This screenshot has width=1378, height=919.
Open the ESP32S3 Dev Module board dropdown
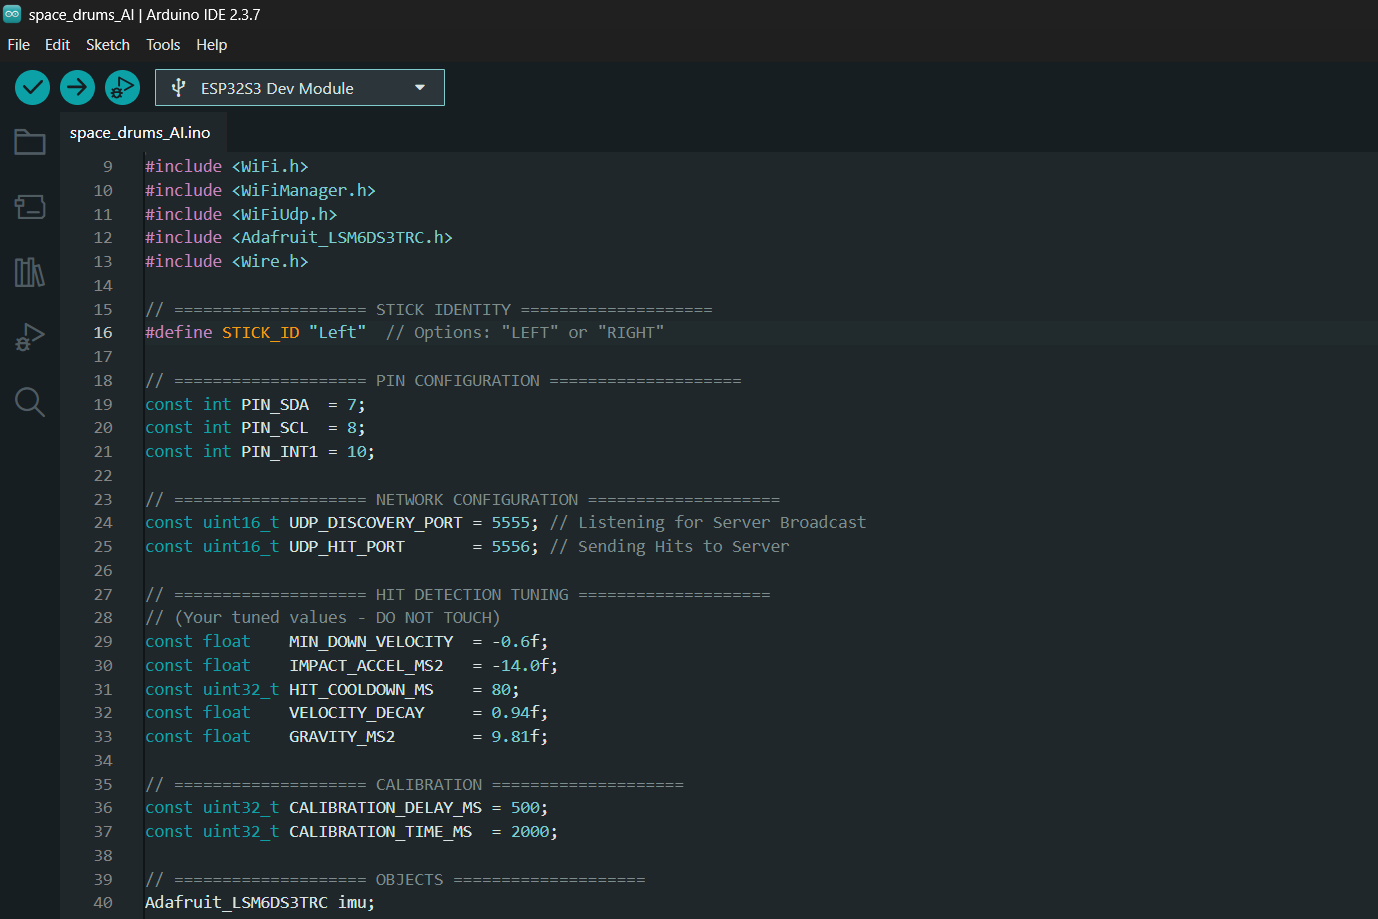(300, 88)
